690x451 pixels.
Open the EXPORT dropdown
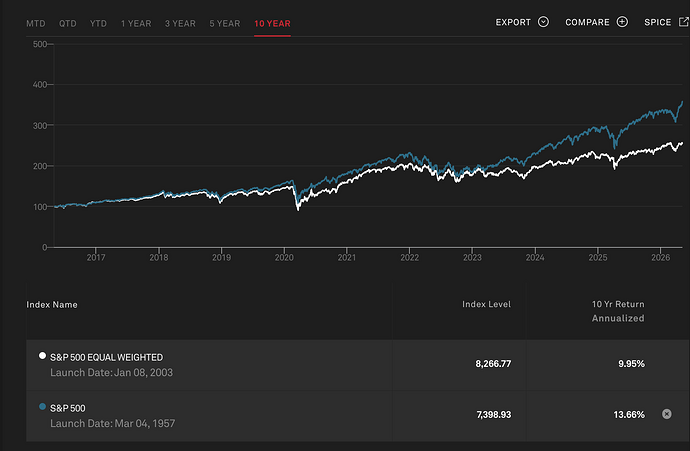(522, 22)
